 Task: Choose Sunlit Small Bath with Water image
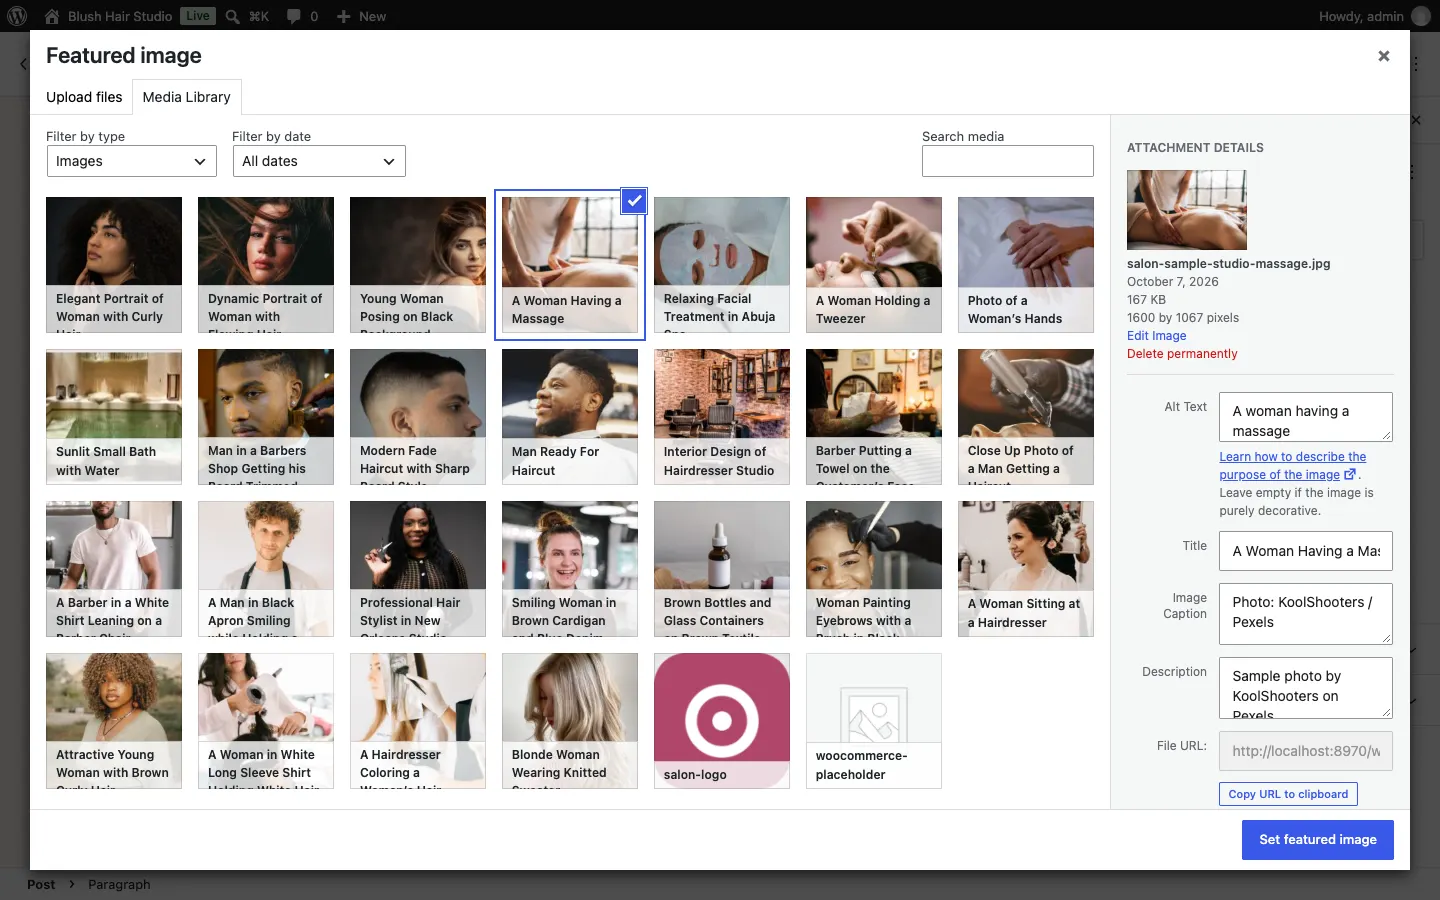[114, 417]
